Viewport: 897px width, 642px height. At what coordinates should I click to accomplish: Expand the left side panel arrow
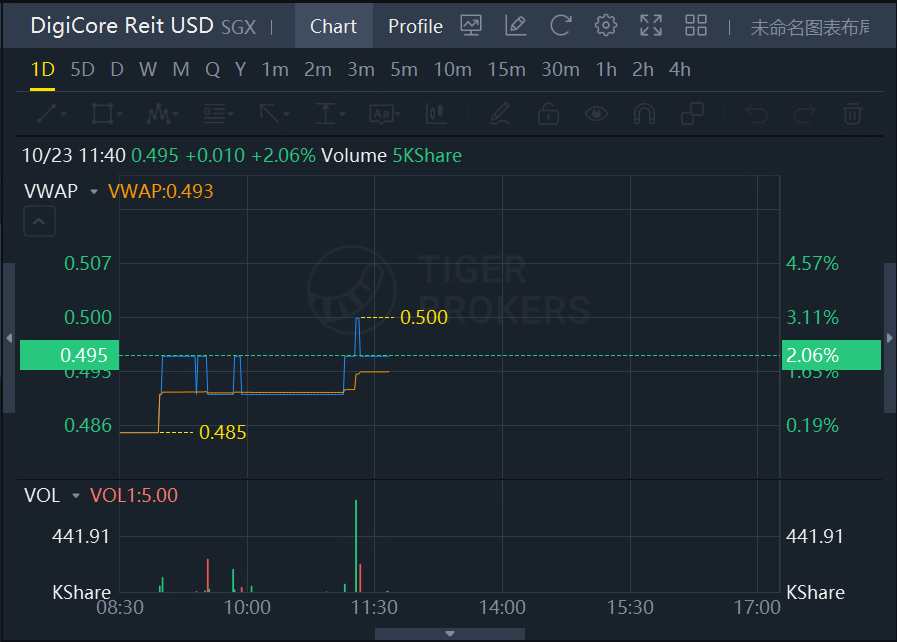[9, 338]
